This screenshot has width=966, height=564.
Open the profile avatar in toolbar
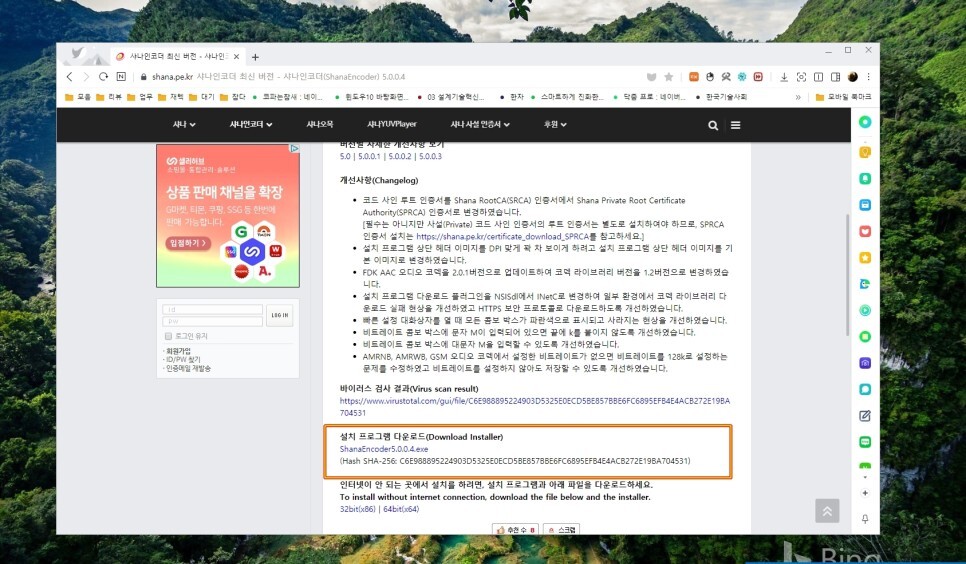pyautogui.click(x=853, y=77)
